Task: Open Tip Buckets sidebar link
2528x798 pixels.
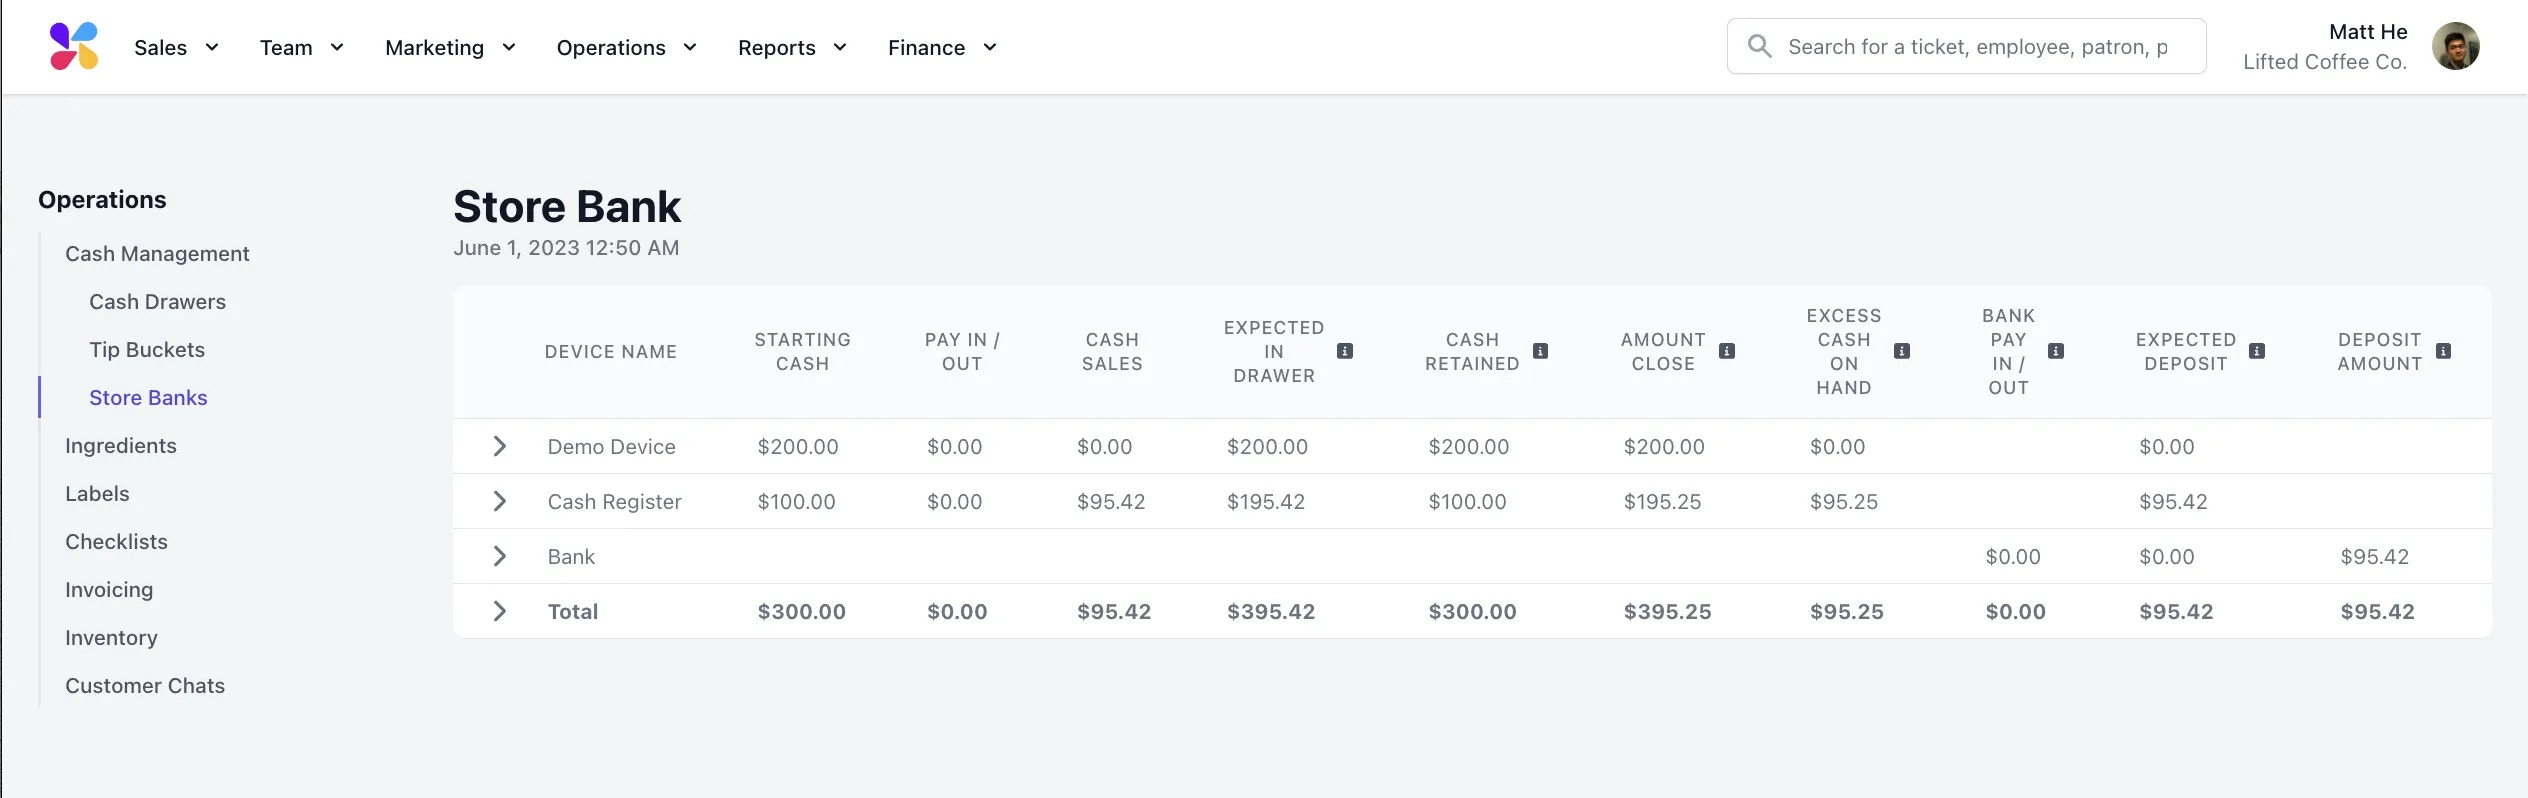Action: [x=147, y=349]
